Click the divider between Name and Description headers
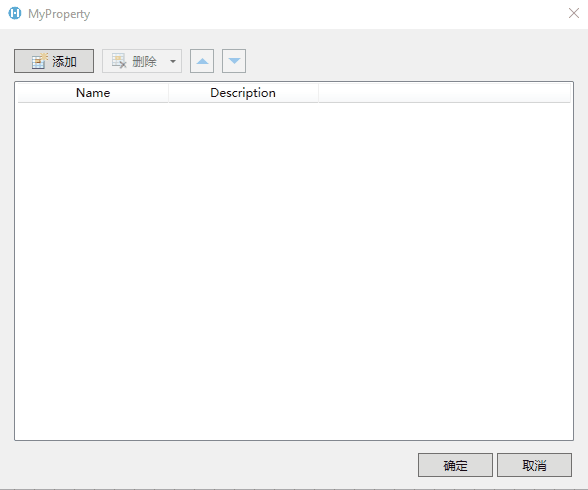 [x=168, y=93]
